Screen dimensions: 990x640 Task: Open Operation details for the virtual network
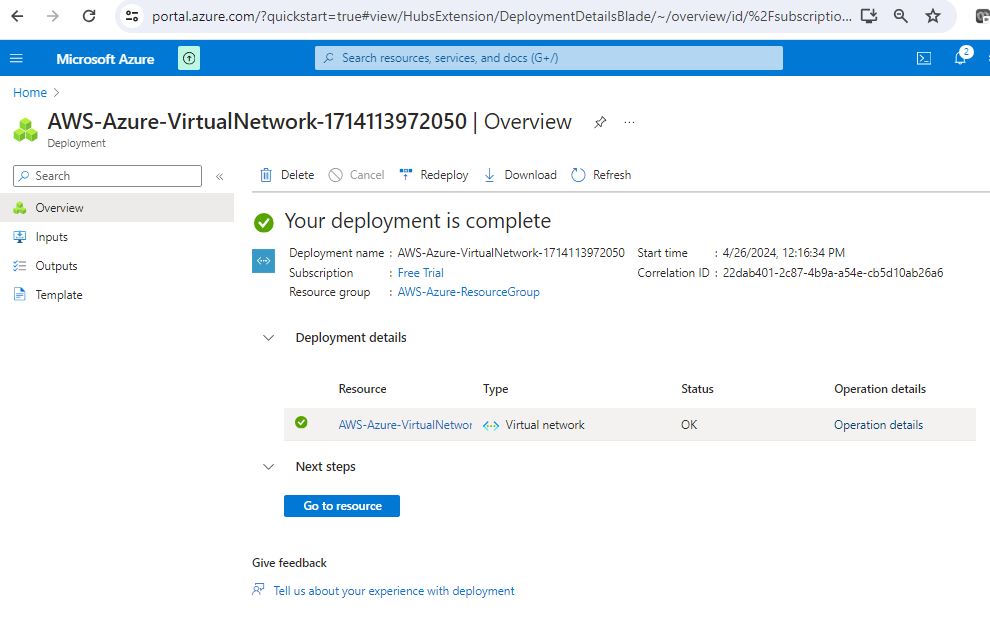(x=878, y=425)
